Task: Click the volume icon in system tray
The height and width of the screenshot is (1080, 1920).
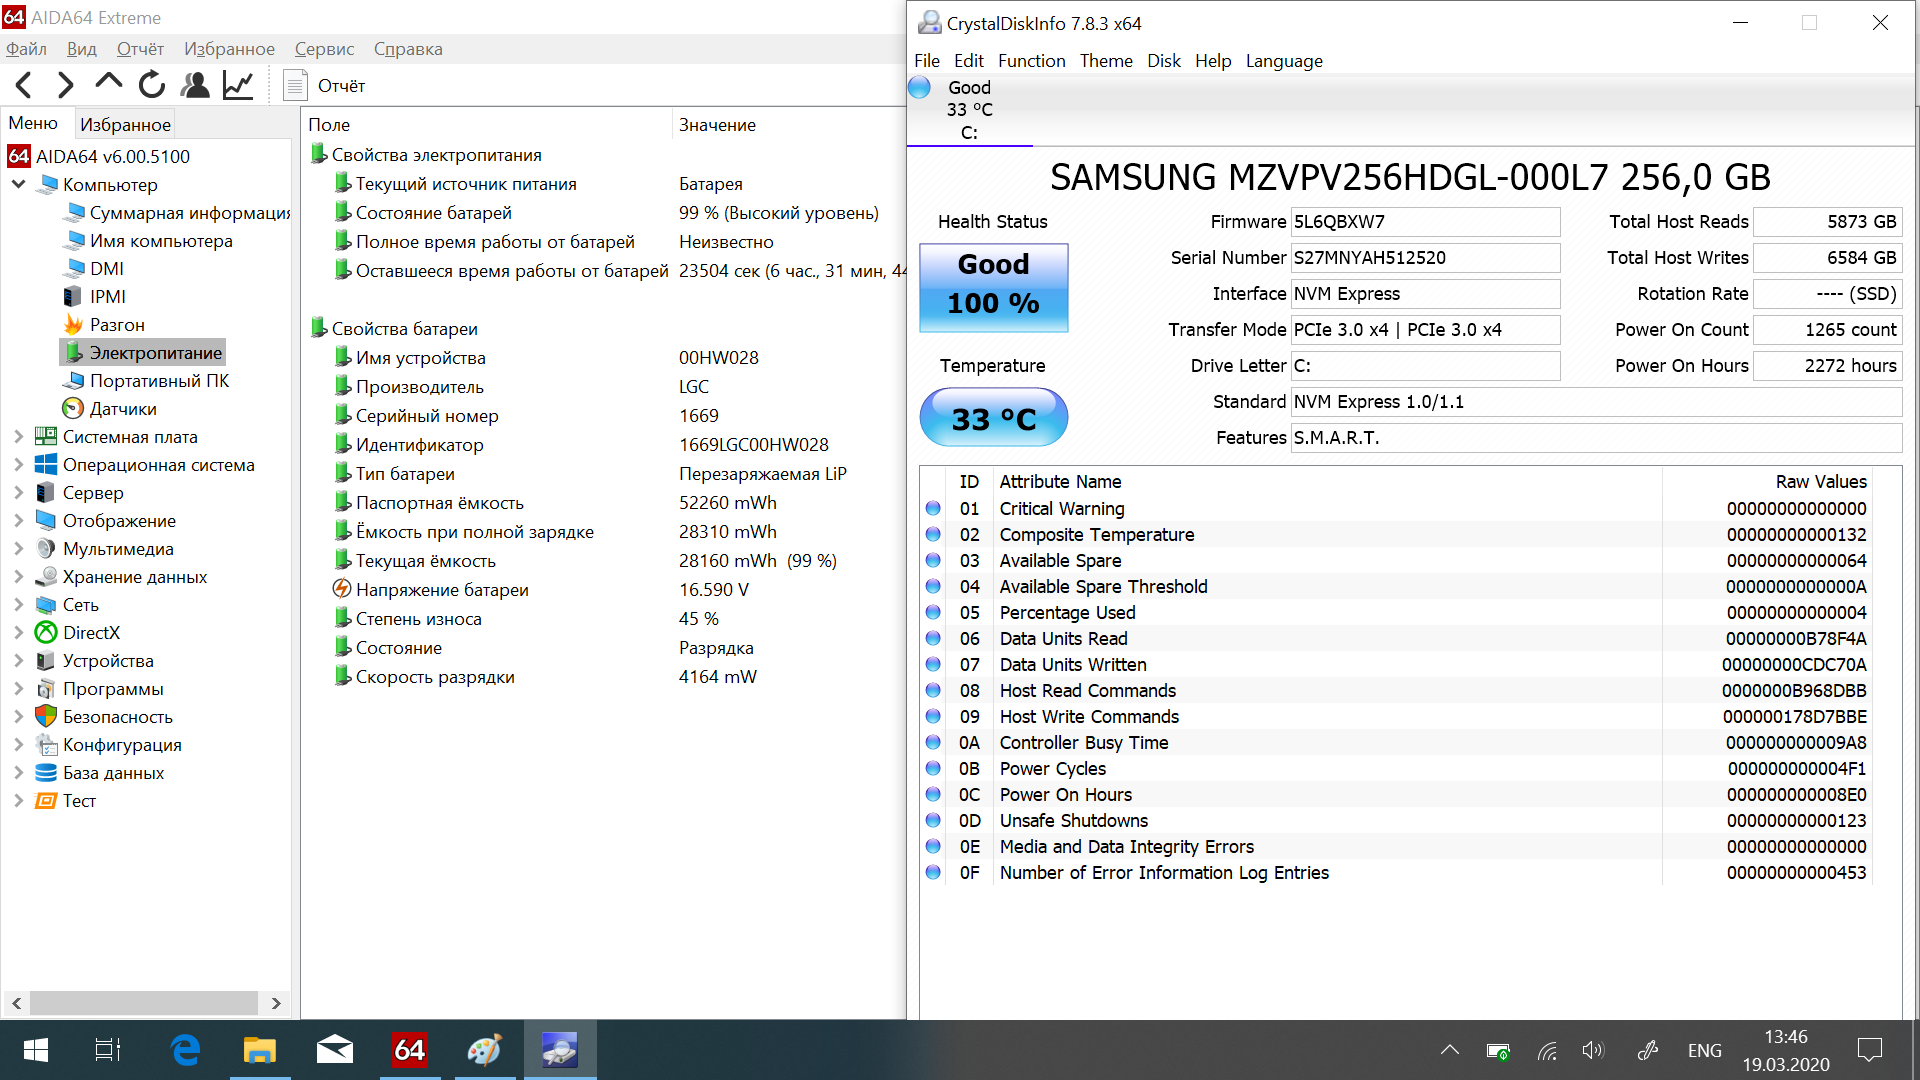Action: pos(1593,1050)
